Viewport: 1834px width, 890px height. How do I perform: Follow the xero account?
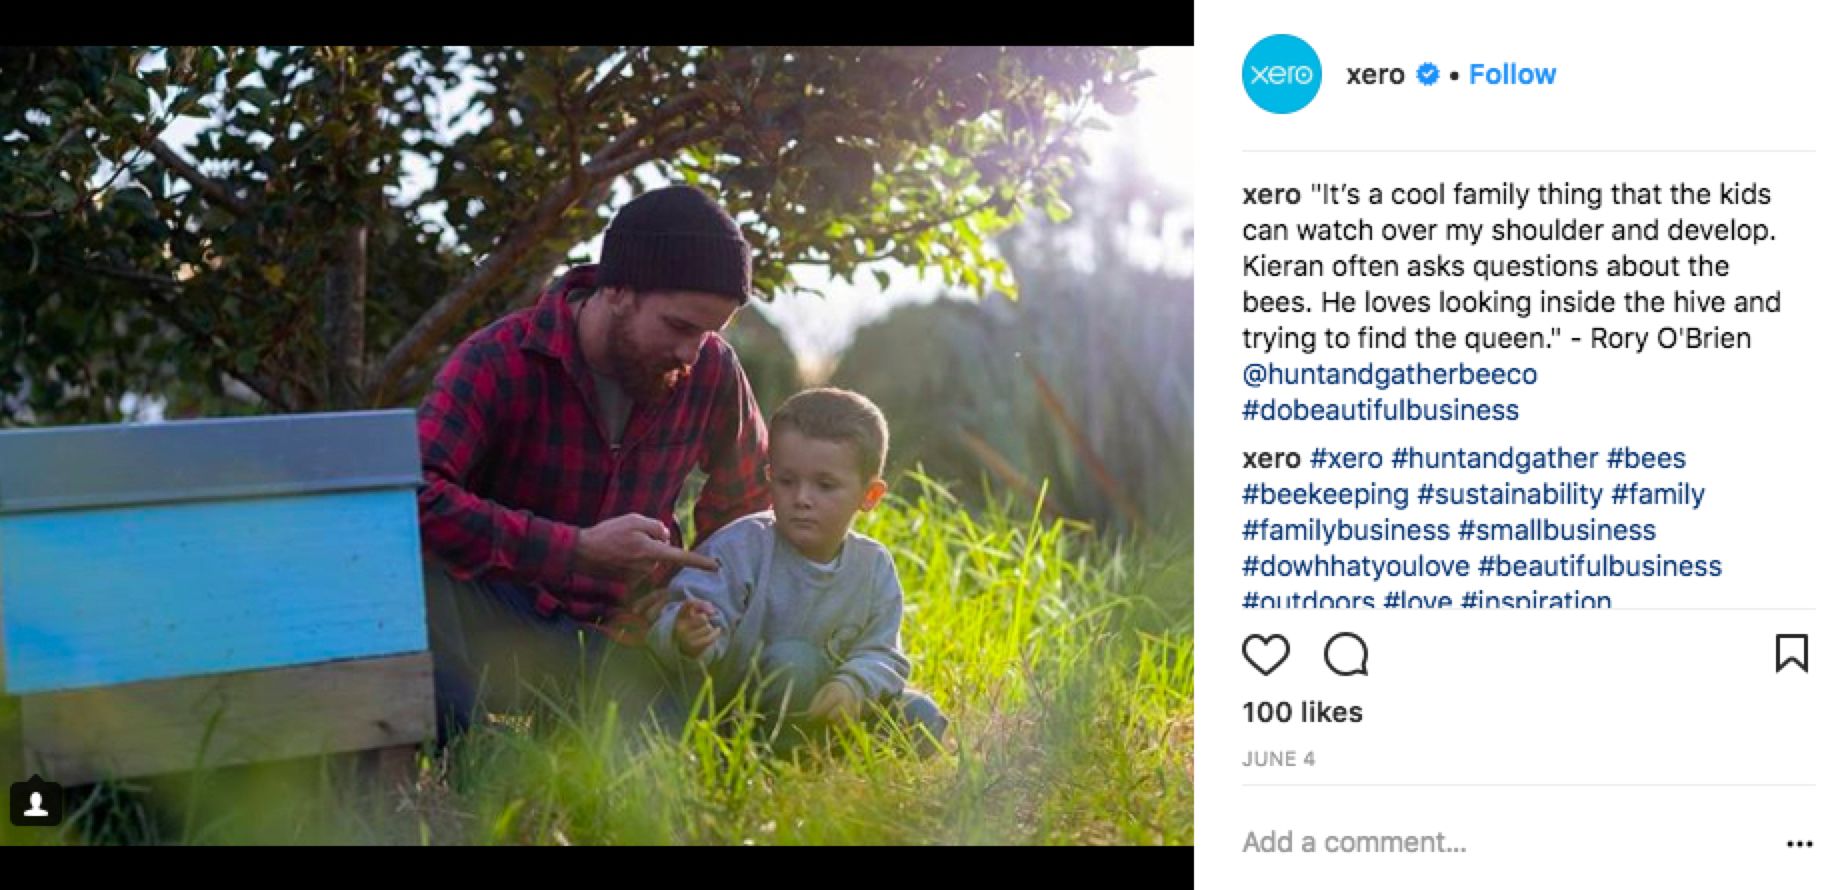1512,74
